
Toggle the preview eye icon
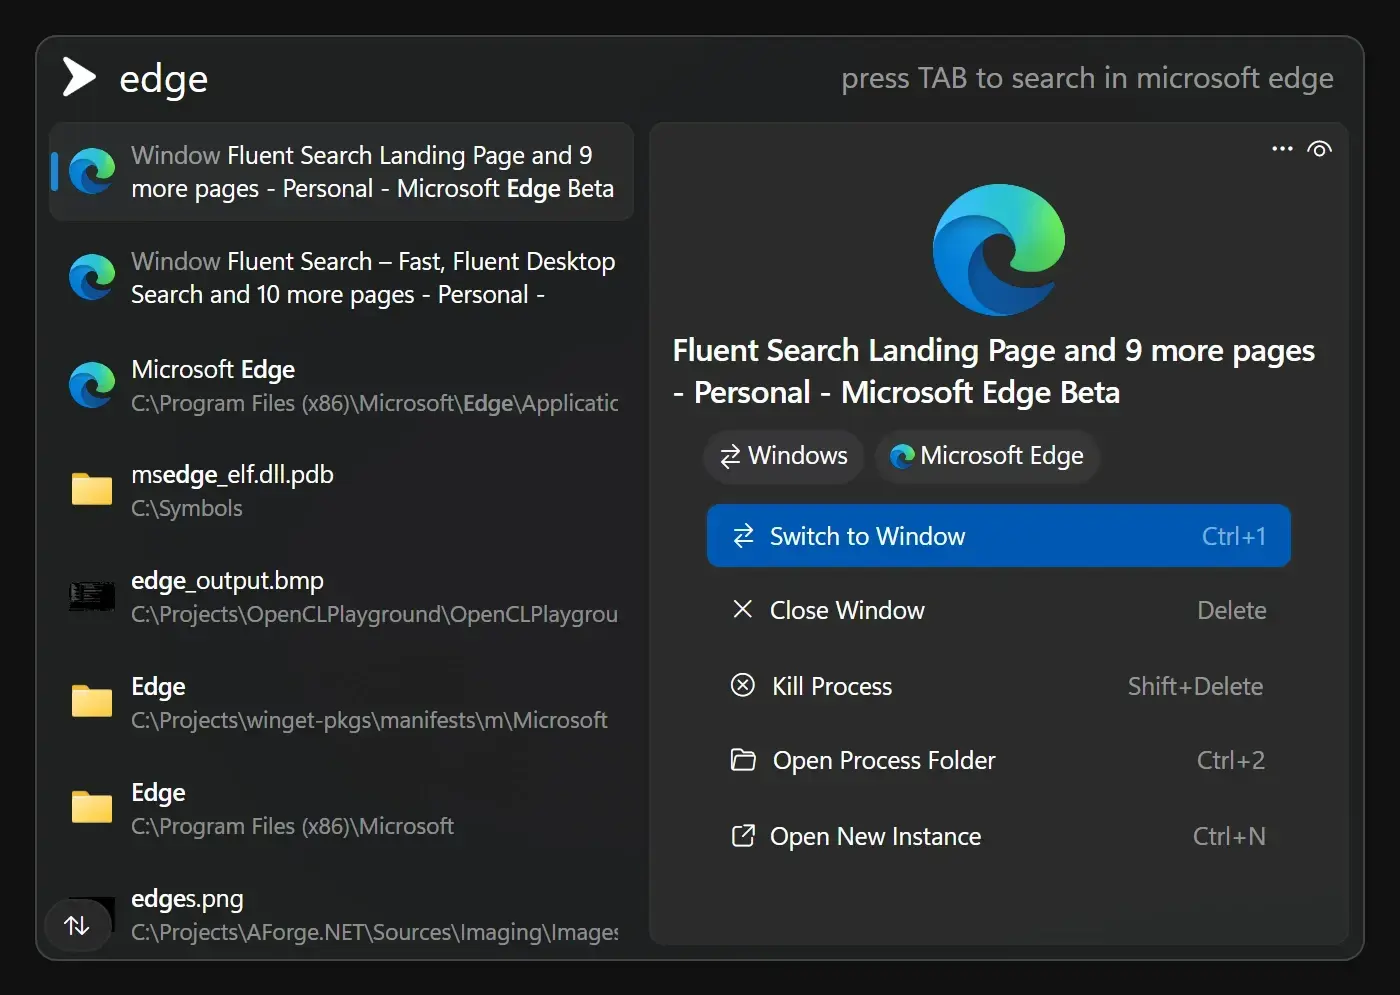(x=1320, y=149)
